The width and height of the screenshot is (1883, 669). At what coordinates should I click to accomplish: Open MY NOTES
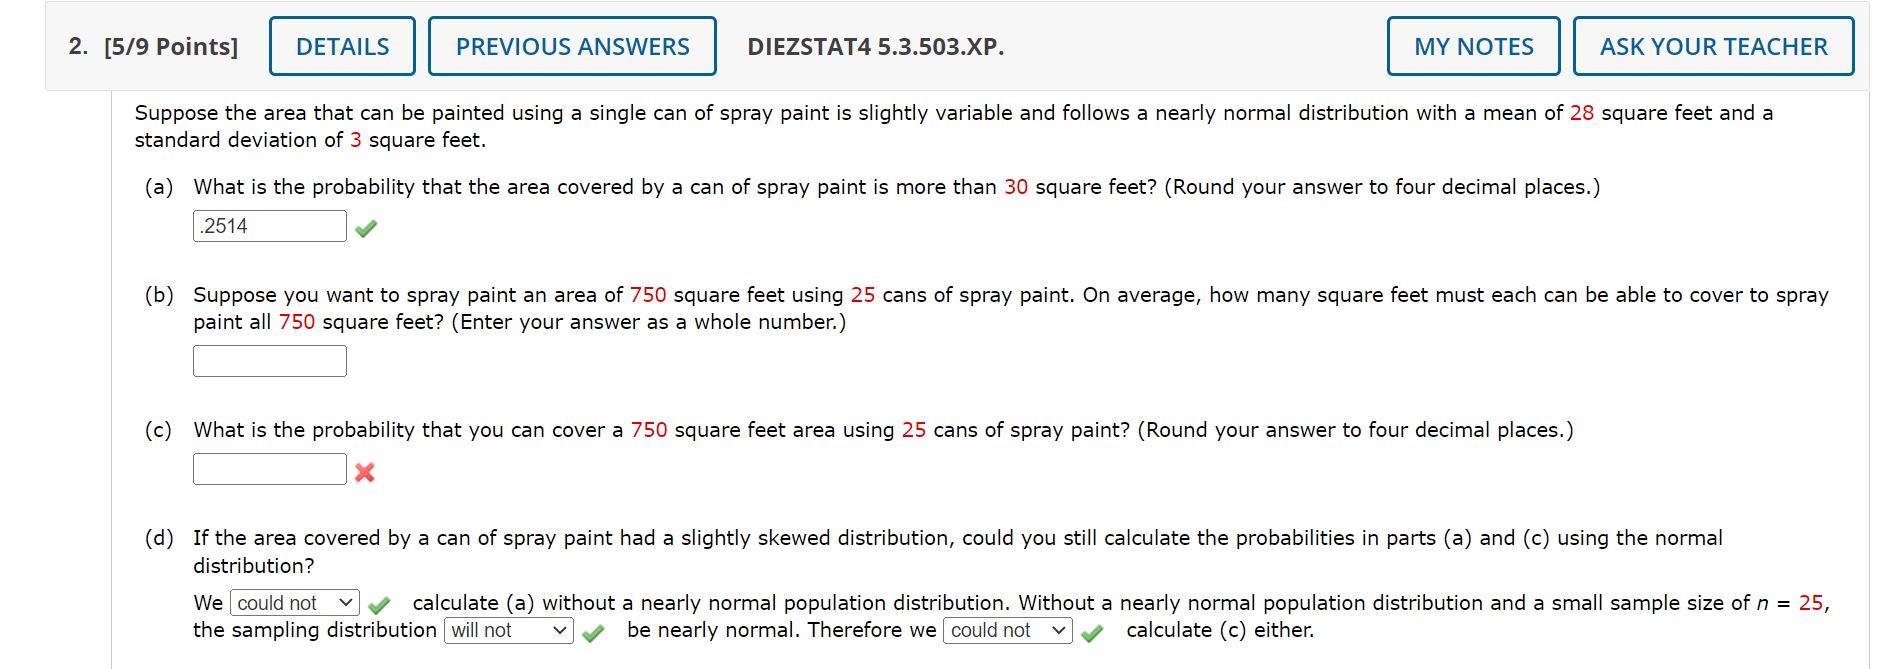[x=1472, y=46]
